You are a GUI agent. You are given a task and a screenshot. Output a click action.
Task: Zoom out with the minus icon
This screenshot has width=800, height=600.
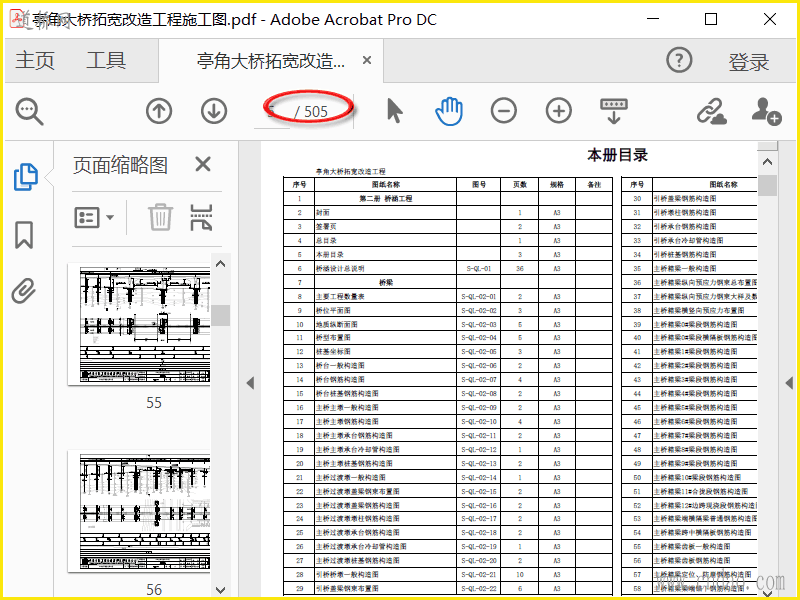[504, 111]
